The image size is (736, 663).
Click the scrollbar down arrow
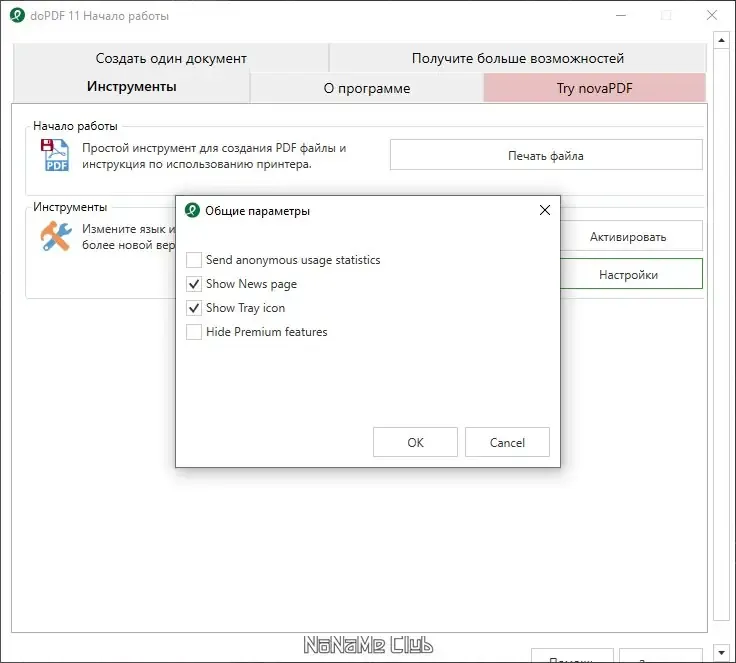pos(721,652)
